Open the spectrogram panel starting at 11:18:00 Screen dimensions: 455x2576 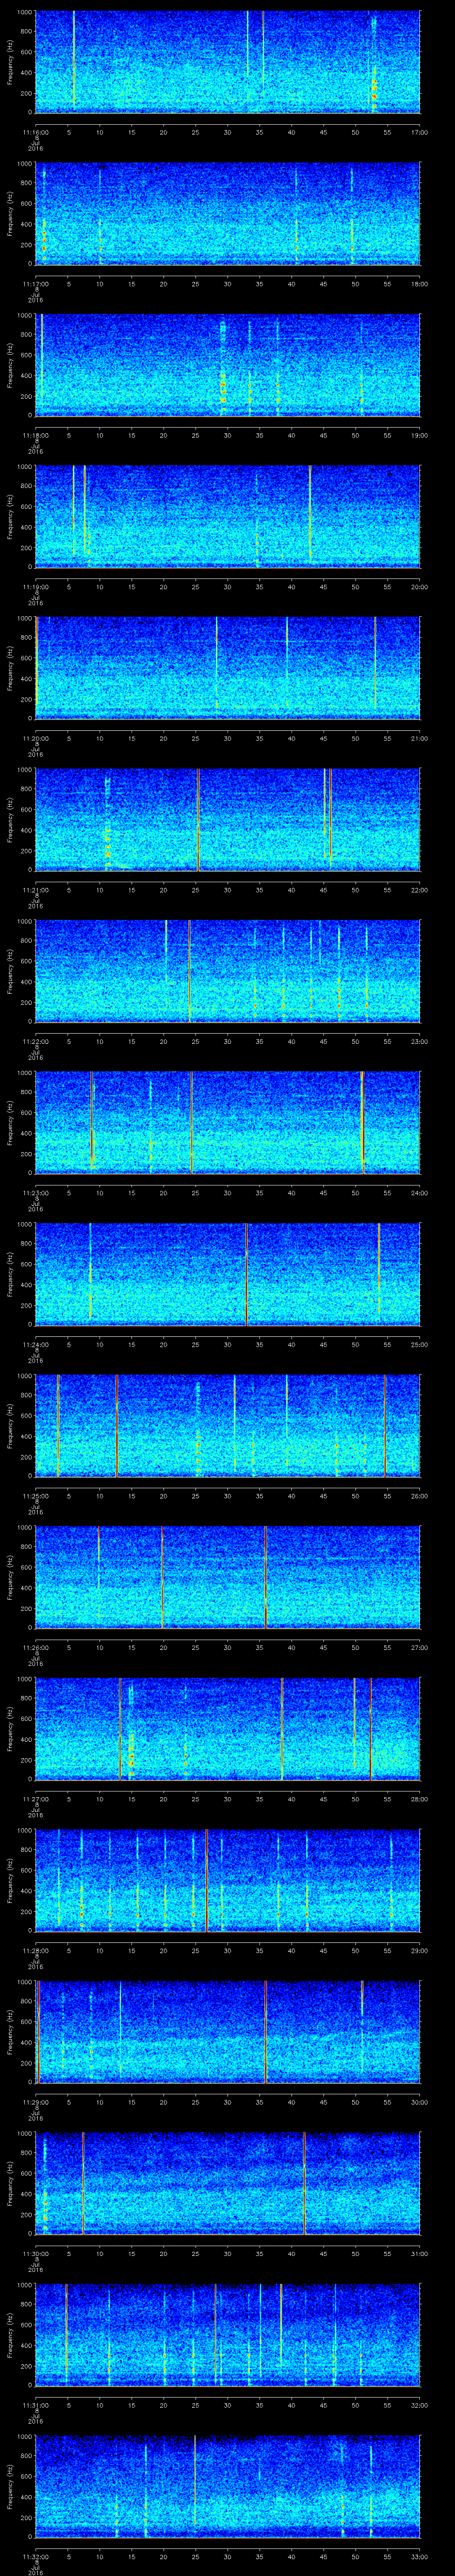228,365
